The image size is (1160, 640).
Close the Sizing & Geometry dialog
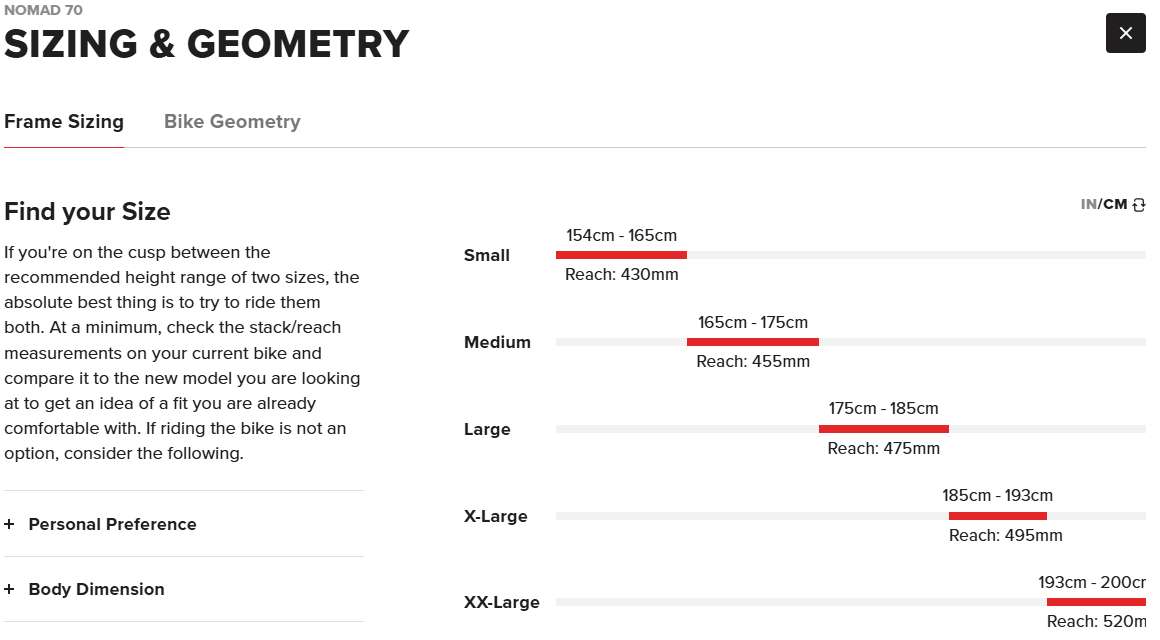[1125, 33]
